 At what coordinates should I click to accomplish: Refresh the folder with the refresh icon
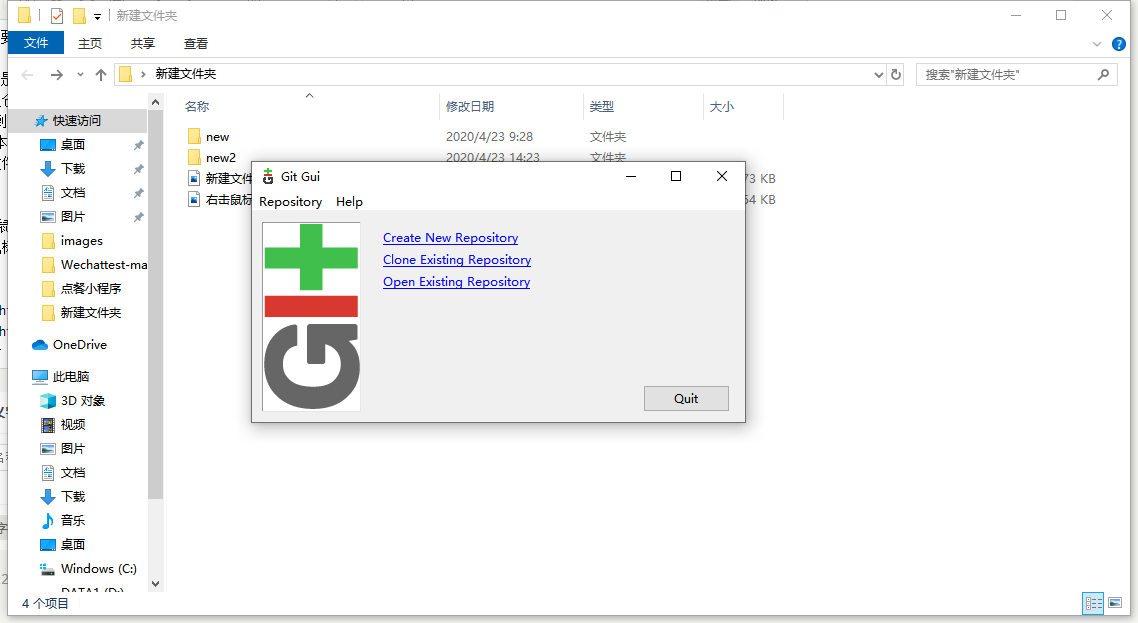click(x=896, y=75)
